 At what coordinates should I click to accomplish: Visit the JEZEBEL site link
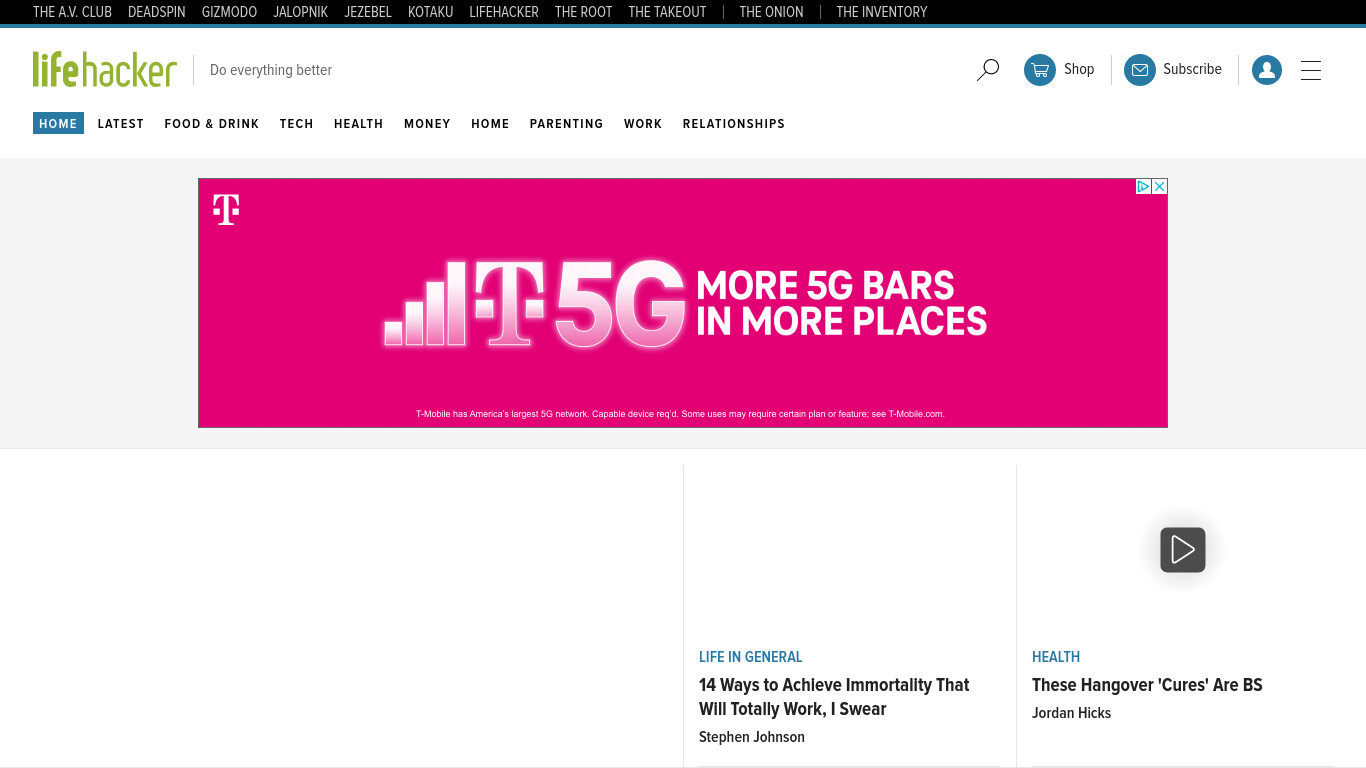tap(368, 12)
